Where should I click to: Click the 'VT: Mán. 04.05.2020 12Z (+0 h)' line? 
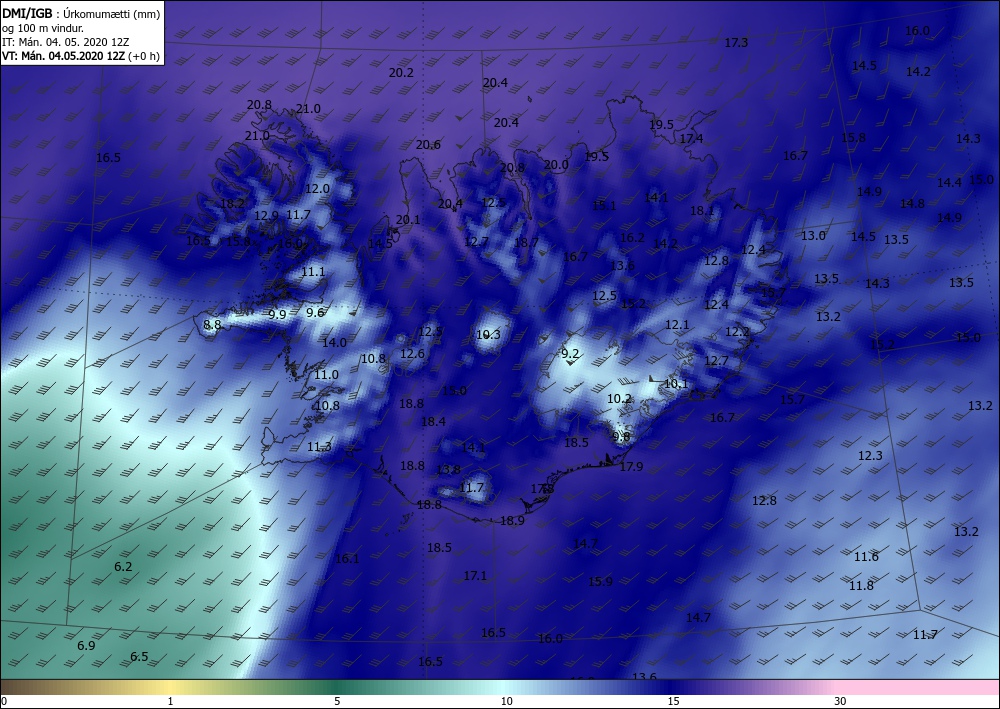(81, 56)
